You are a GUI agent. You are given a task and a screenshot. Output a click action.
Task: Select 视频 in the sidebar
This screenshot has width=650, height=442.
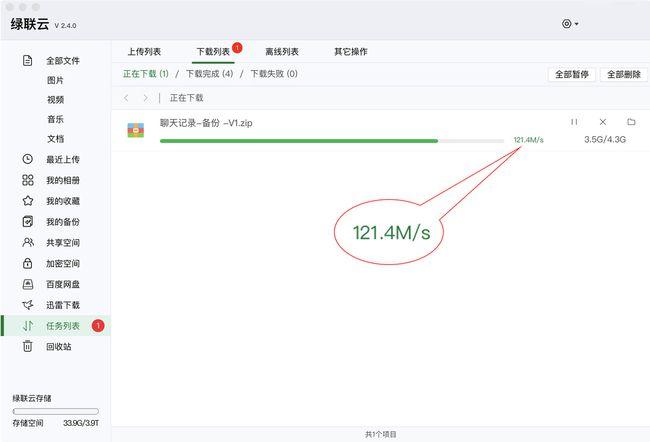[55, 100]
